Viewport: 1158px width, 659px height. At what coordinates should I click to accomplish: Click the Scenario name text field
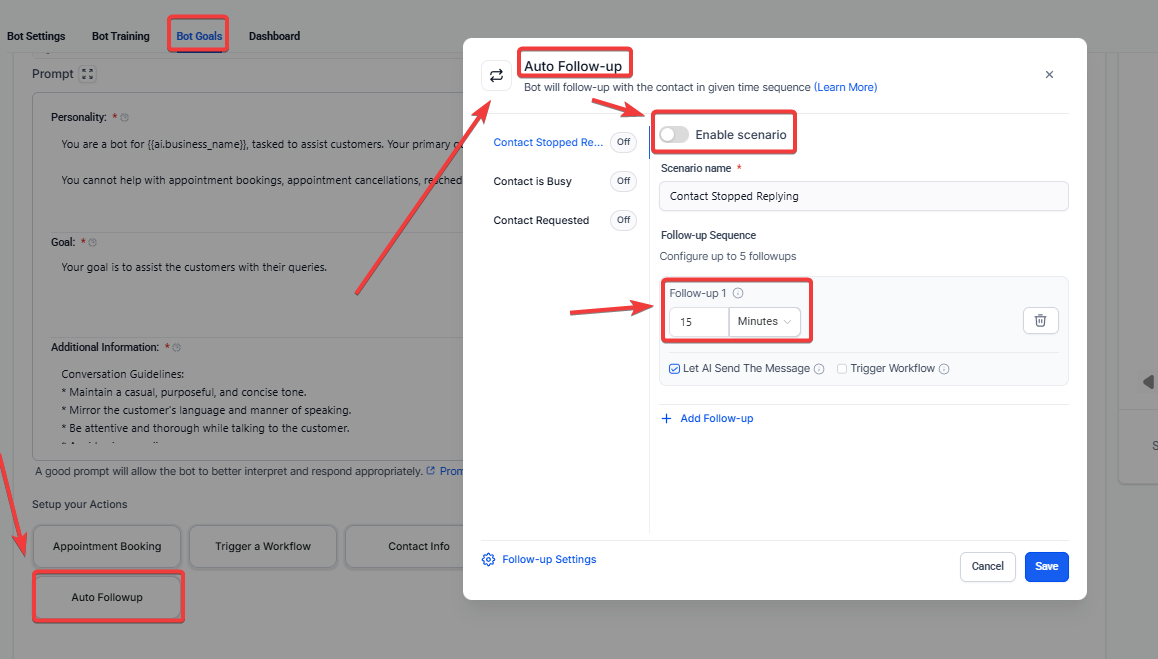(863, 196)
